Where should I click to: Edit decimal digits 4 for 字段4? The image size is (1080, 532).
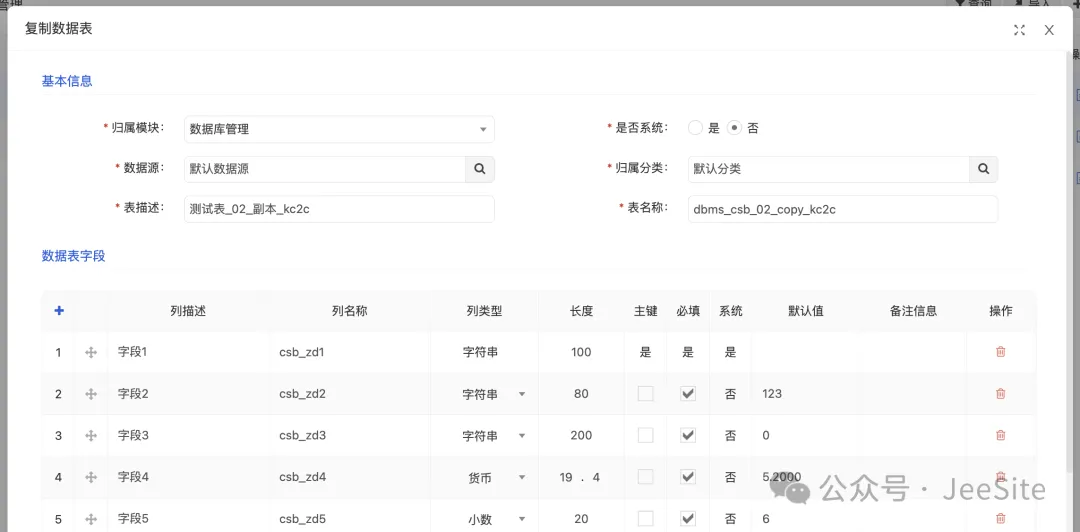click(596, 477)
